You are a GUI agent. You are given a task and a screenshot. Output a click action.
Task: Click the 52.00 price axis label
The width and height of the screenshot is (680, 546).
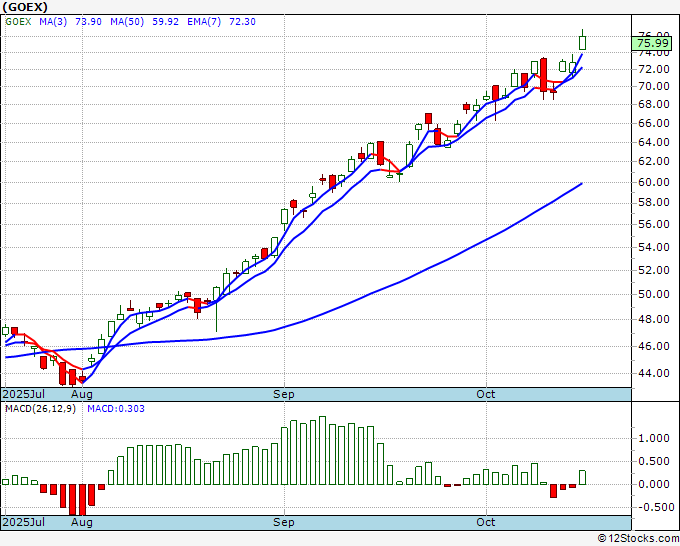tap(654, 270)
